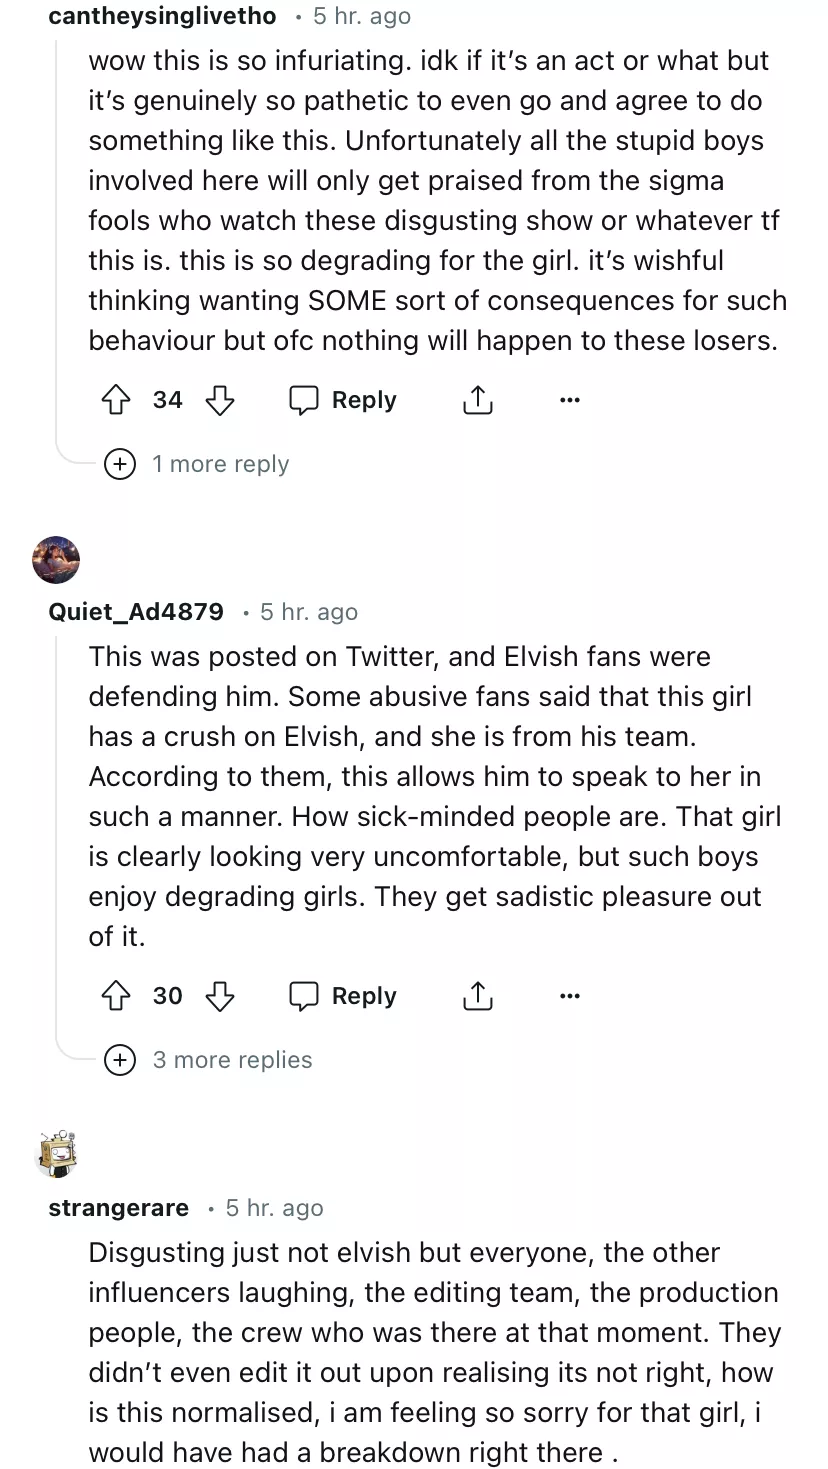
Task: Open more options on cantheysinglivetho comment
Action: coord(570,401)
